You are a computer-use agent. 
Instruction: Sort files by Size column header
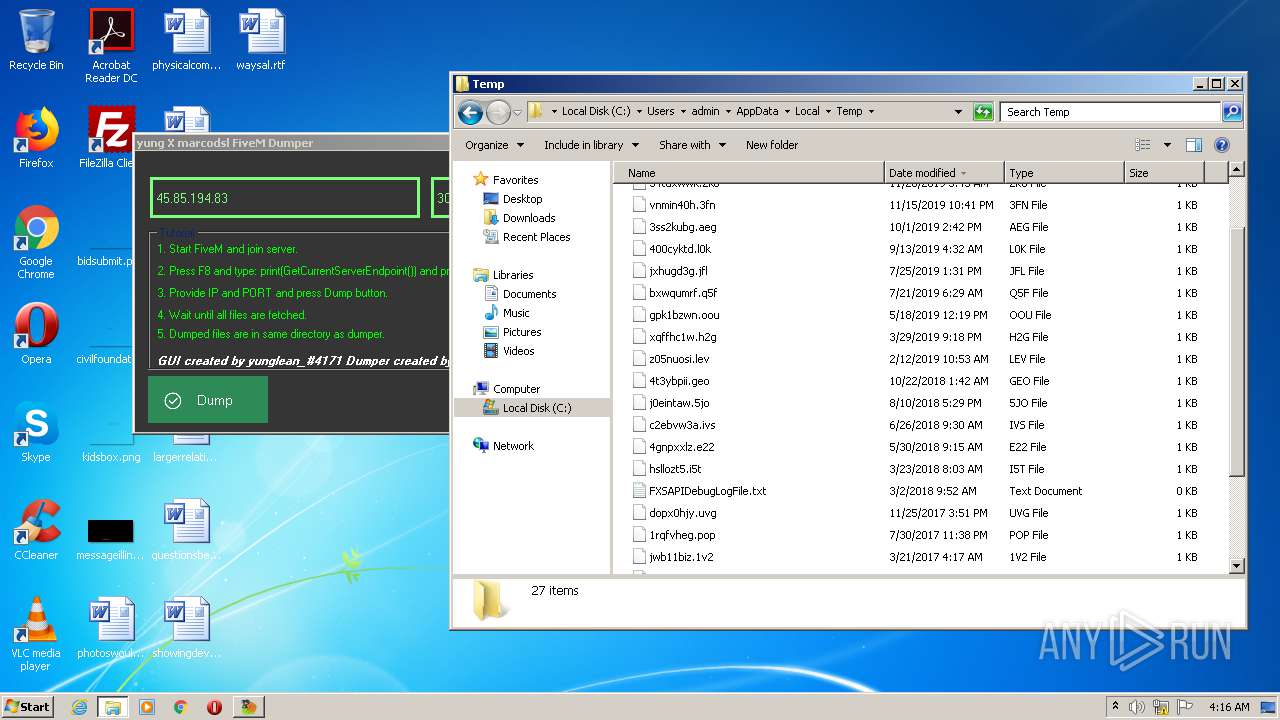point(1164,173)
